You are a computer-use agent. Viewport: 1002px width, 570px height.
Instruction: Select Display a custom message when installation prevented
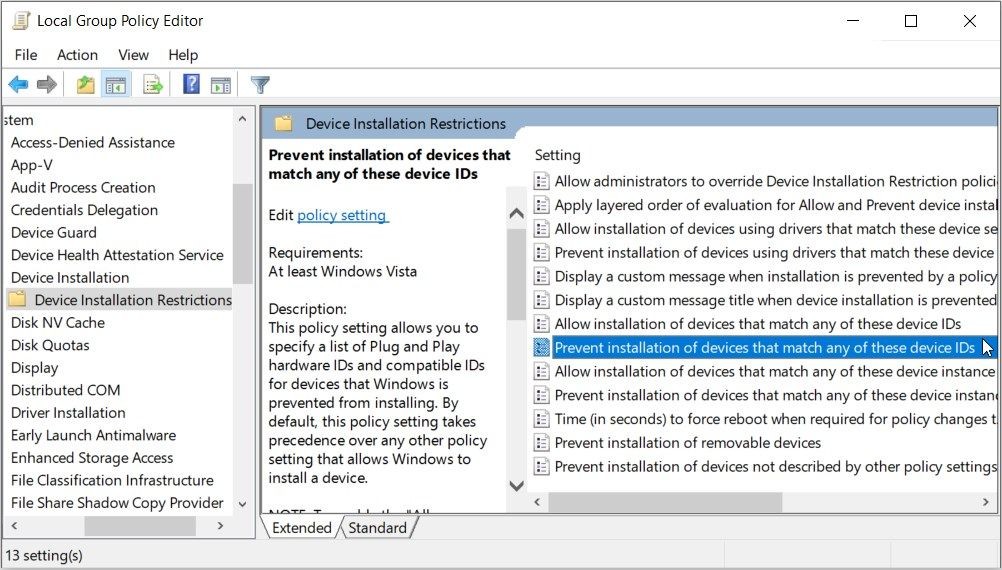click(776, 277)
